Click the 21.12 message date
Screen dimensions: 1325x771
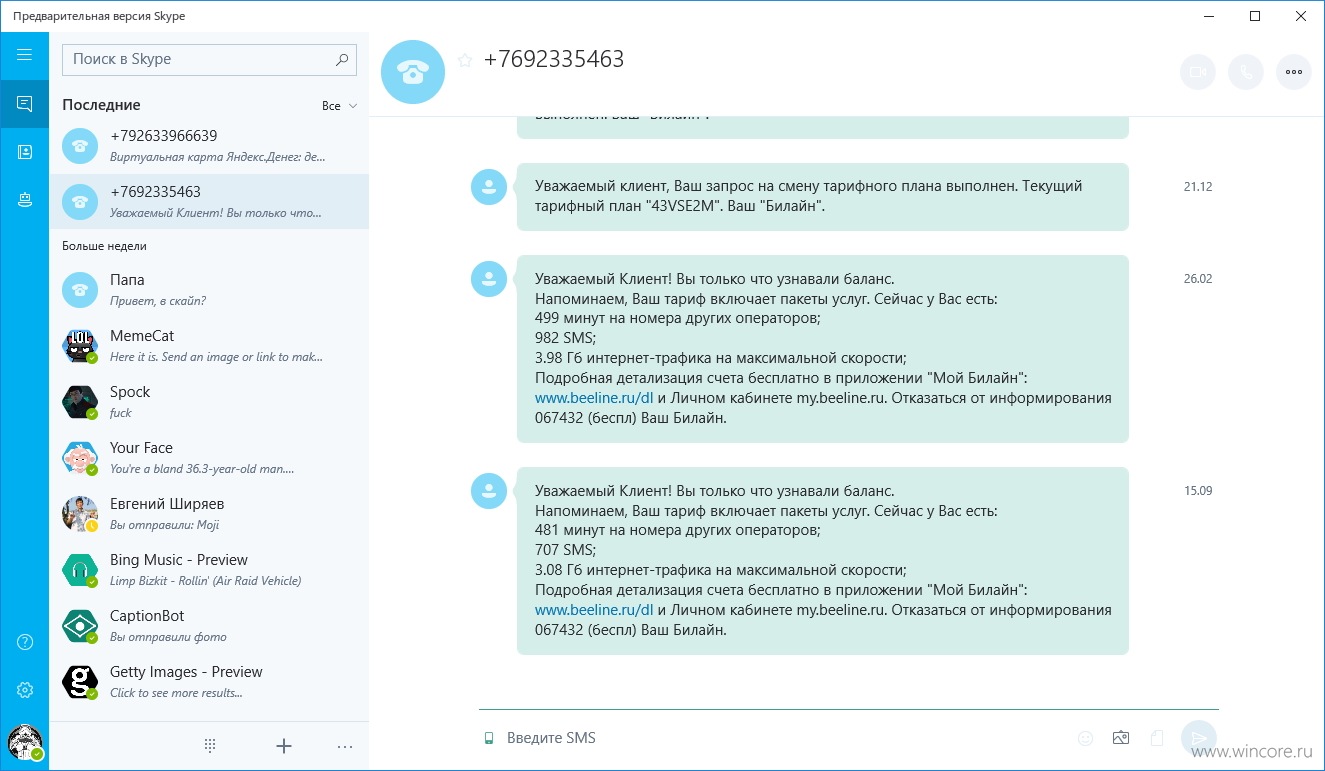coord(1197,187)
